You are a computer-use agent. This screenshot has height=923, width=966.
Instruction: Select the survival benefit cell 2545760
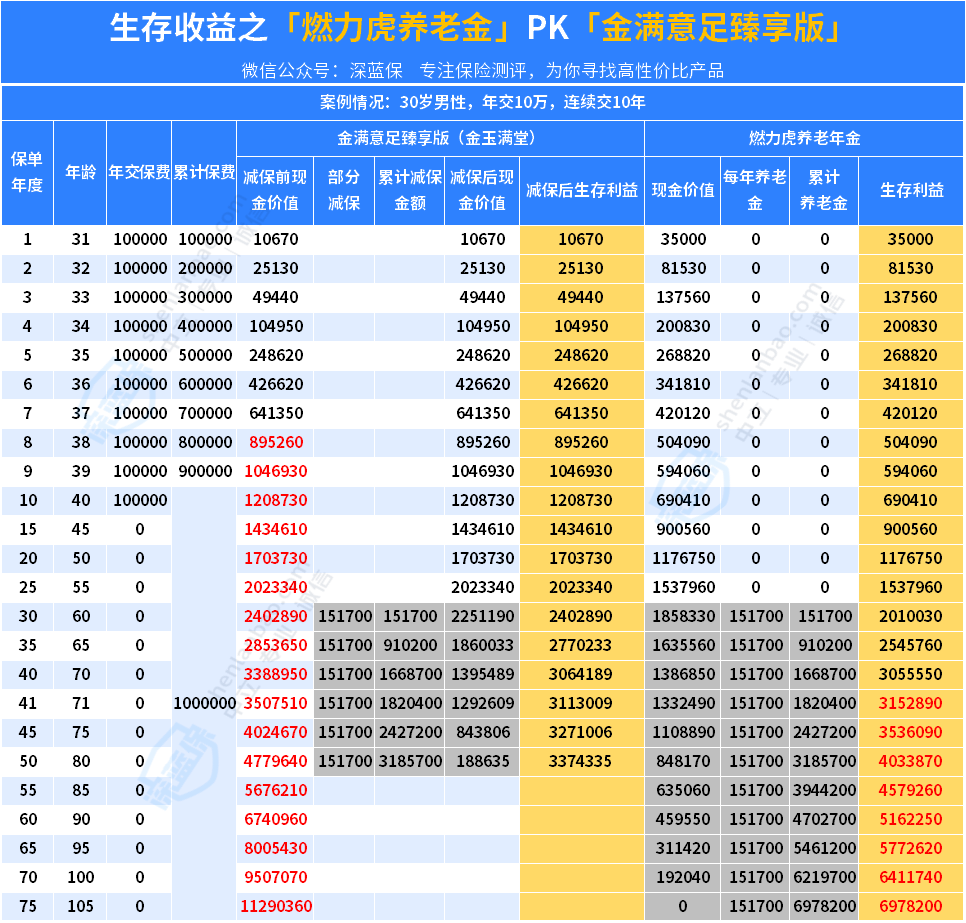pos(911,645)
